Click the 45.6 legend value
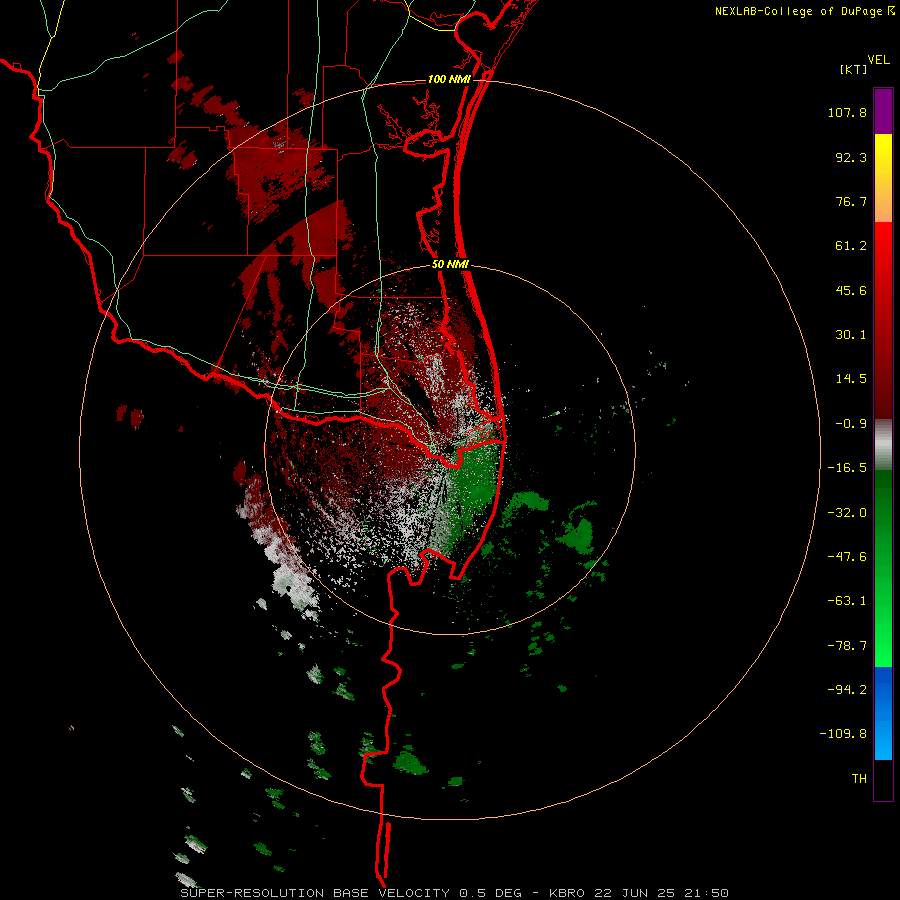 [851, 290]
